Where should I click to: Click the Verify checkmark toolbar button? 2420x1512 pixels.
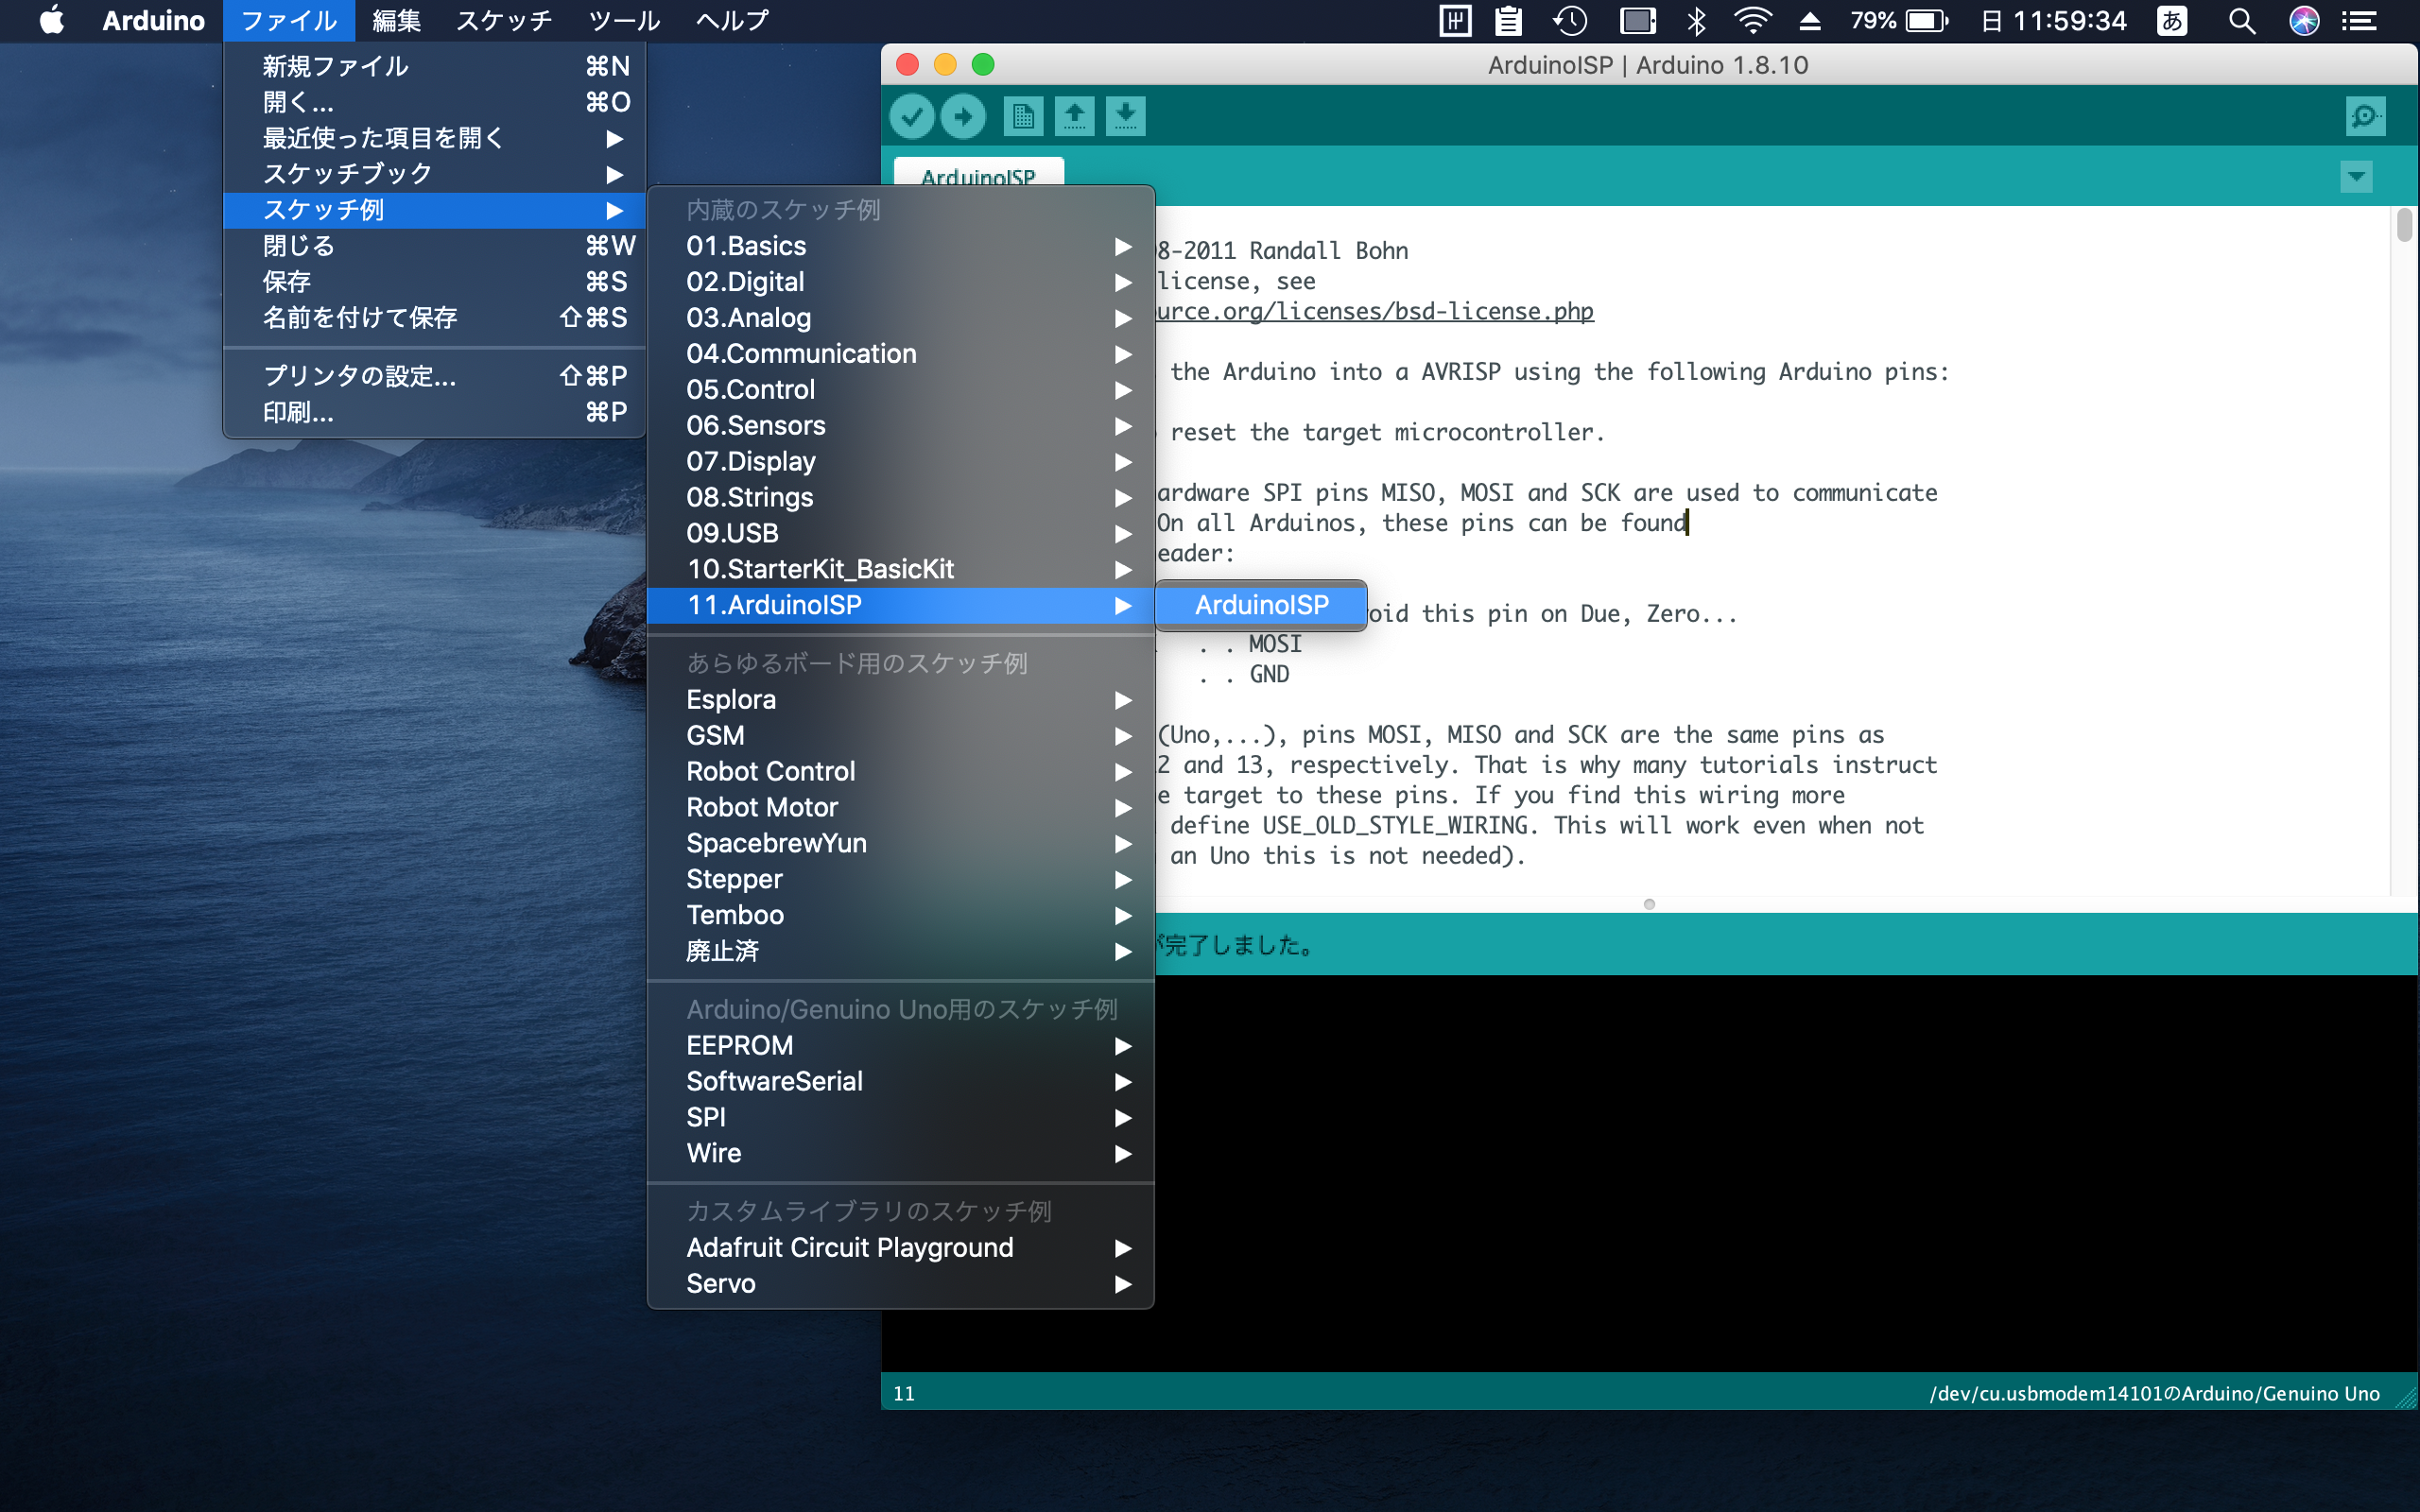[x=911, y=117]
